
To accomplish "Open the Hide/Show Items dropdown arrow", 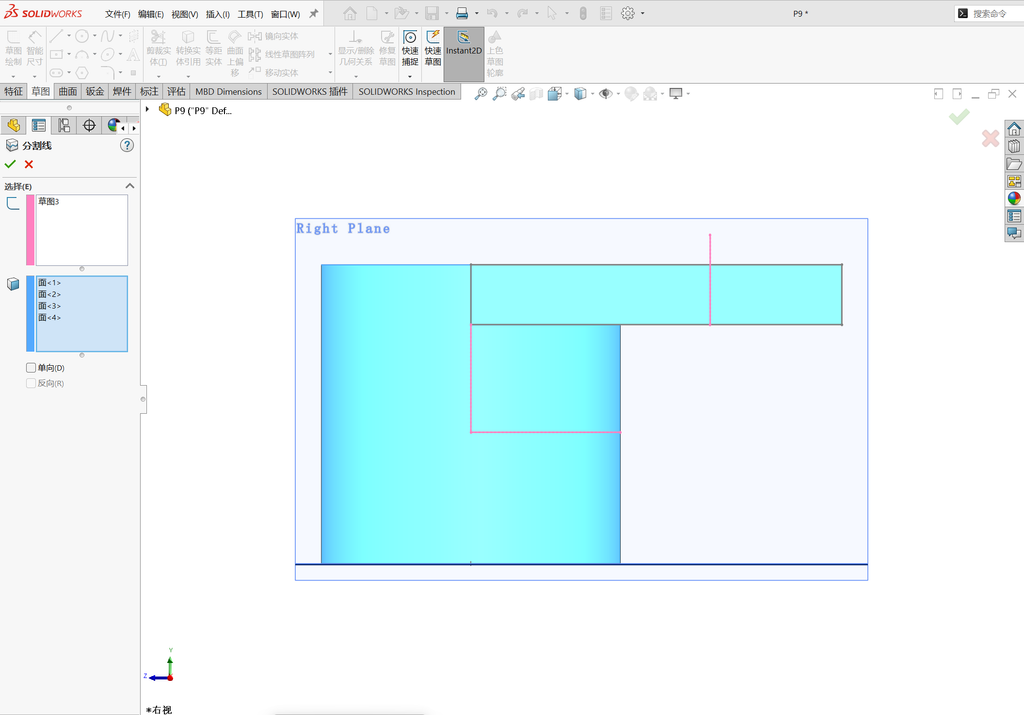I will click(618, 94).
